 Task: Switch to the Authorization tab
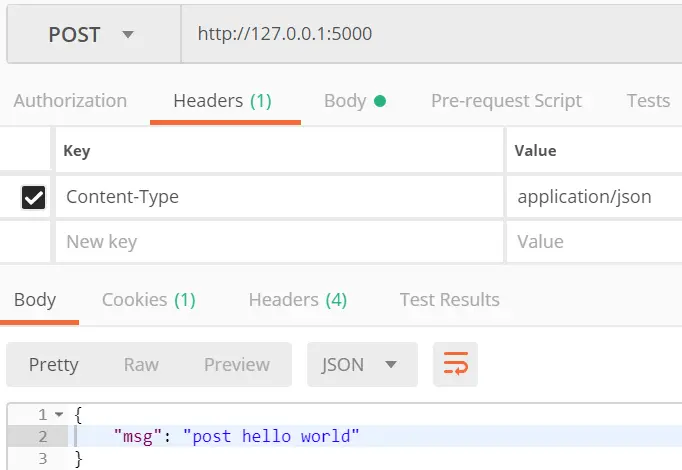[70, 101]
